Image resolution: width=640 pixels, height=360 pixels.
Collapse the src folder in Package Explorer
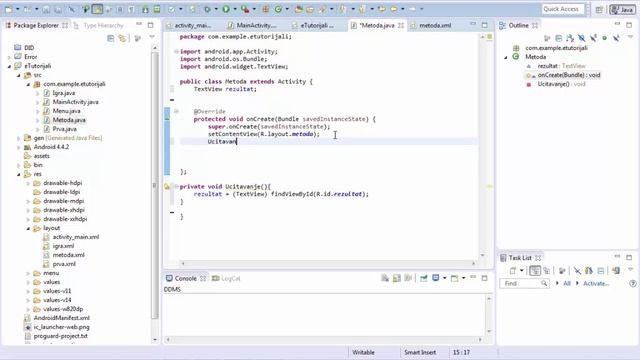(x=19, y=75)
